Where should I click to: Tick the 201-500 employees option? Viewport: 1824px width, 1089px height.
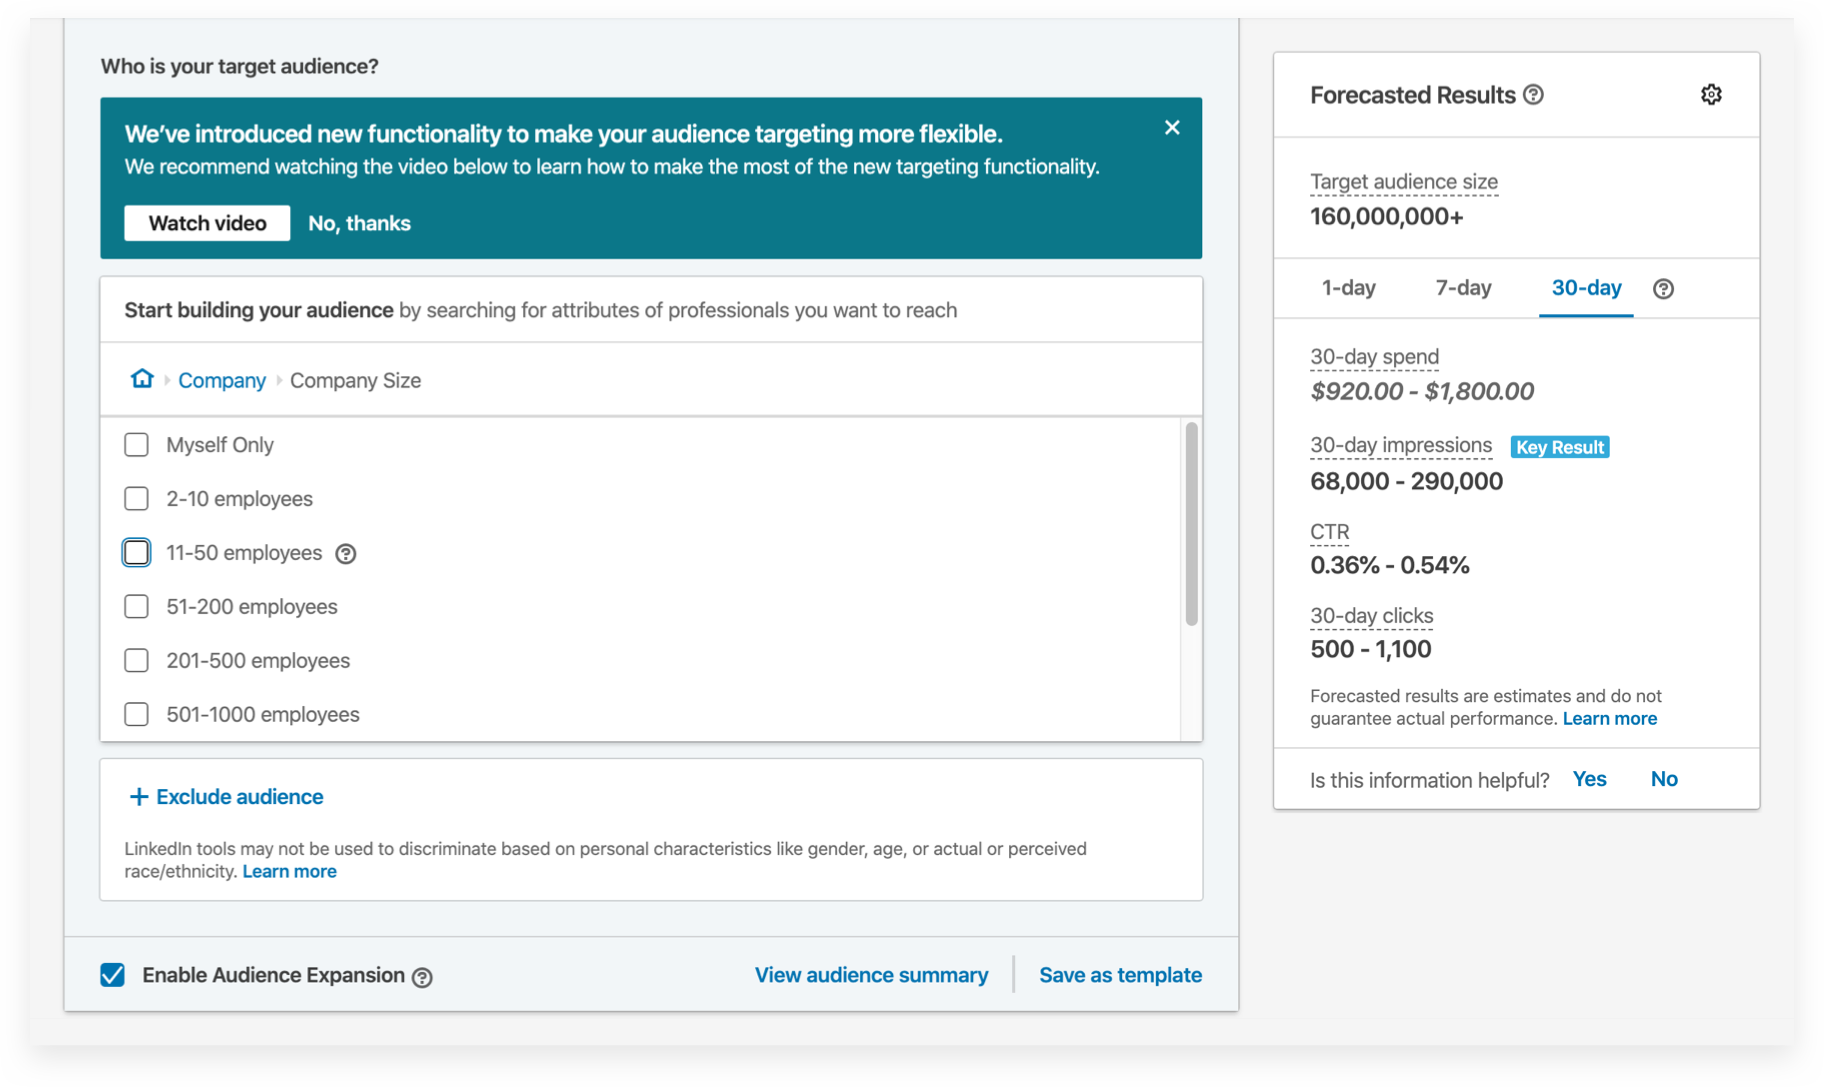137,661
